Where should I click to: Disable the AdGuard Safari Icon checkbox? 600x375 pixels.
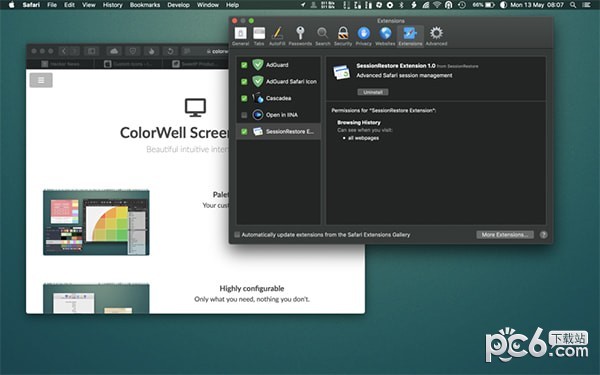click(244, 82)
